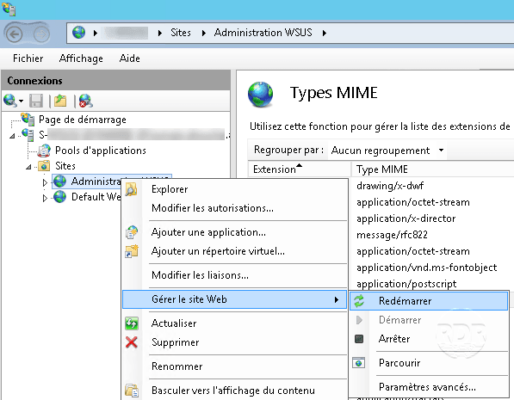
Task: Click Parcourir in the submenu
Action: [429, 363]
